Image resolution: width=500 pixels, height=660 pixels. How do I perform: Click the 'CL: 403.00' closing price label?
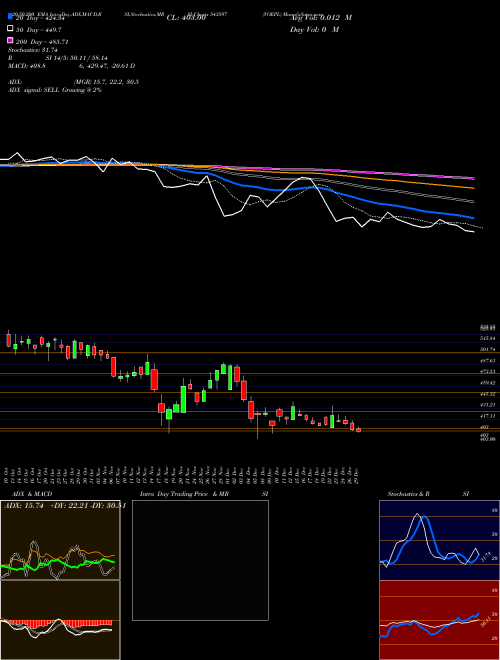tap(186, 18)
